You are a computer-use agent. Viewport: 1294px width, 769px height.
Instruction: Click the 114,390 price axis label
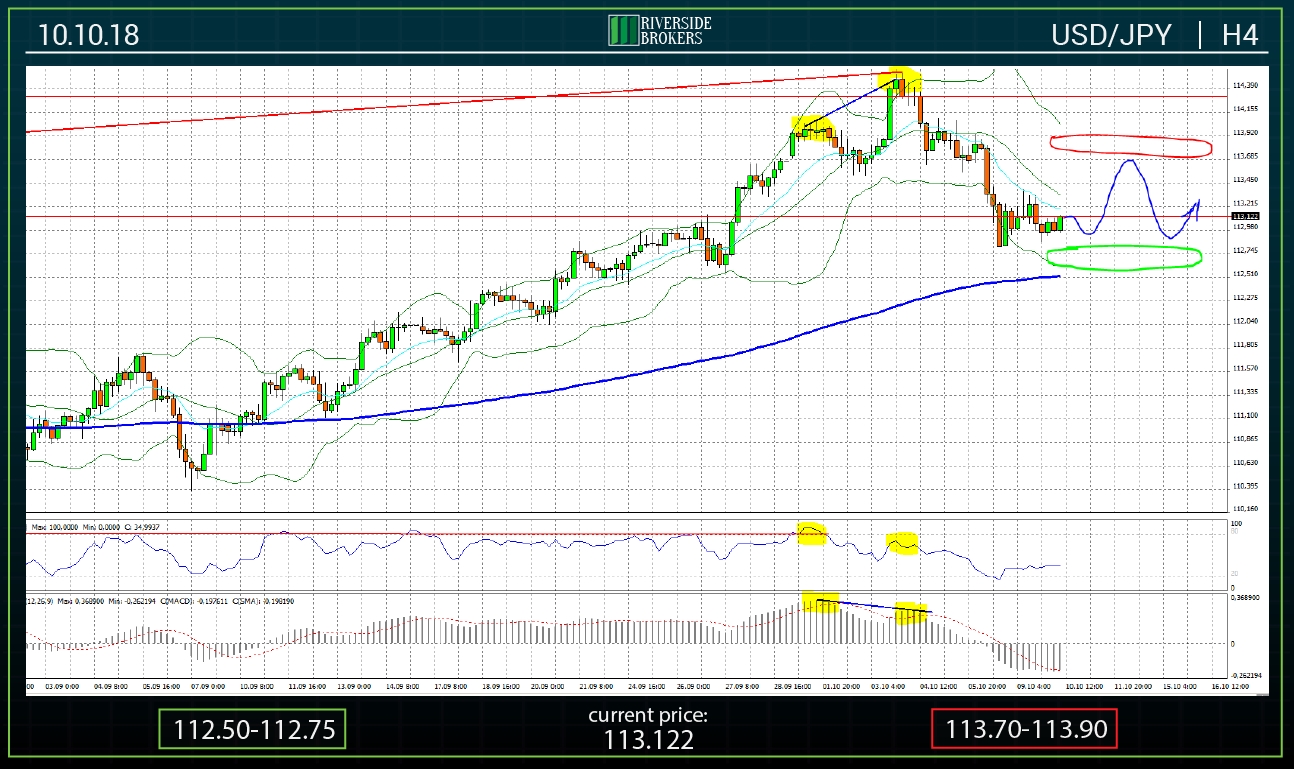click(x=1245, y=85)
